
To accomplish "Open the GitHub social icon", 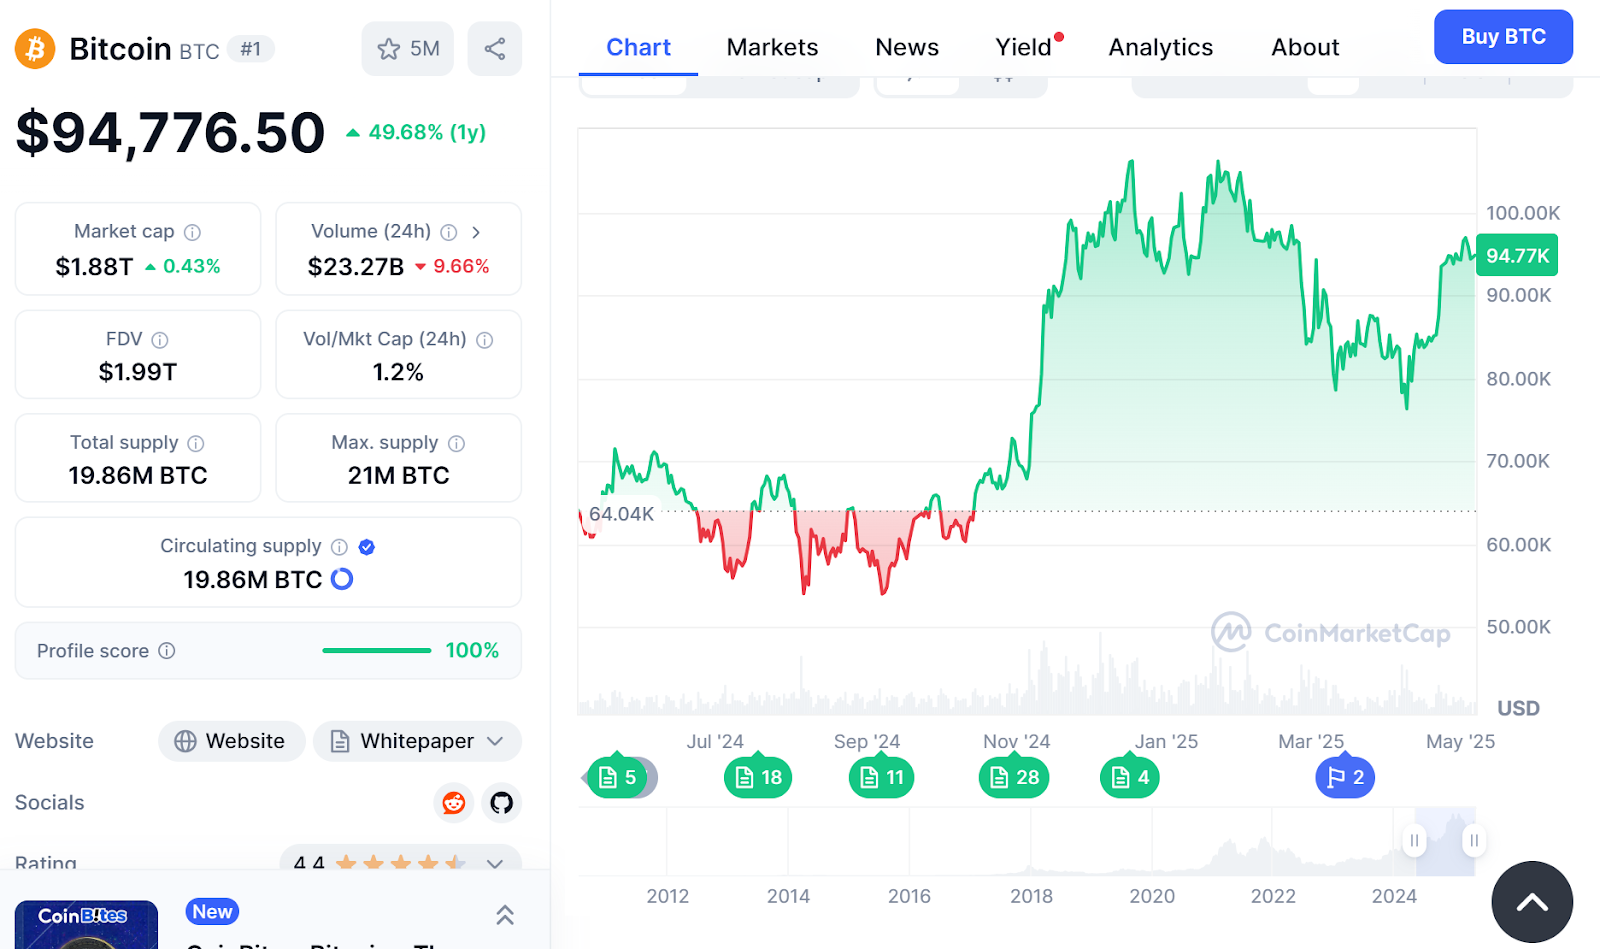I will (x=502, y=802).
